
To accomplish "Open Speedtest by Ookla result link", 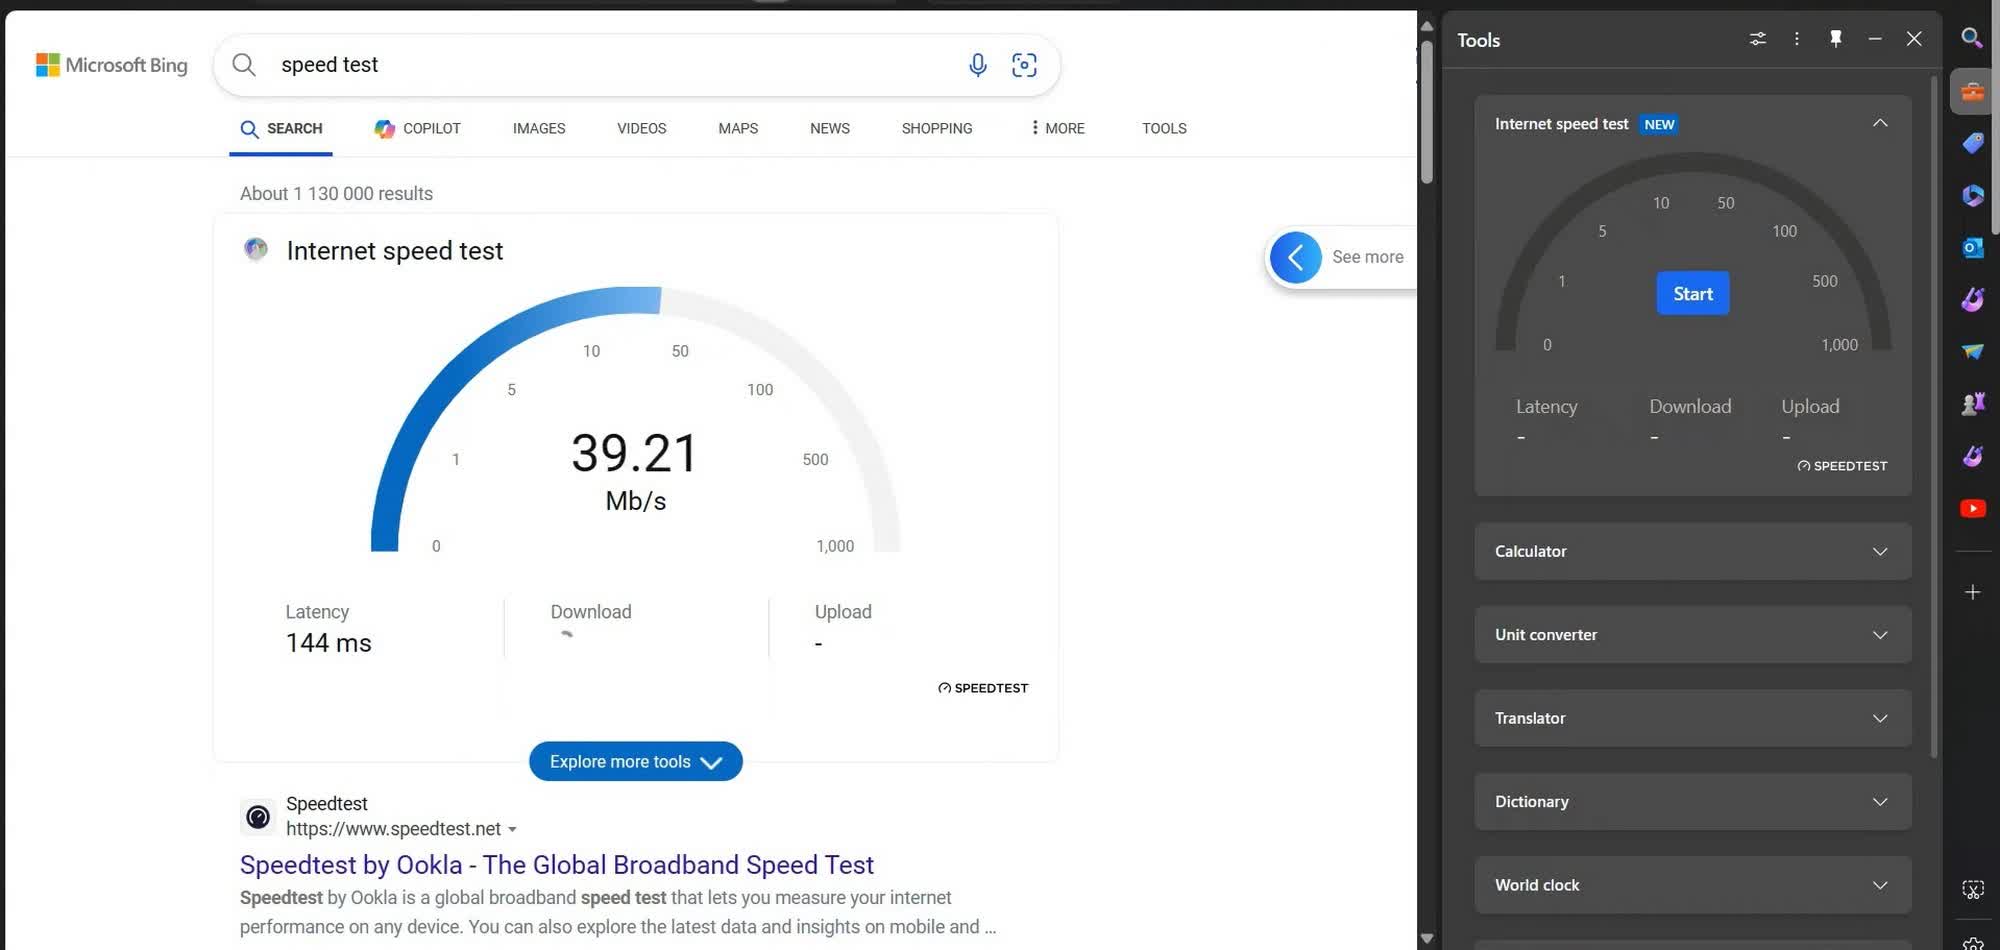I will click(556, 865).
